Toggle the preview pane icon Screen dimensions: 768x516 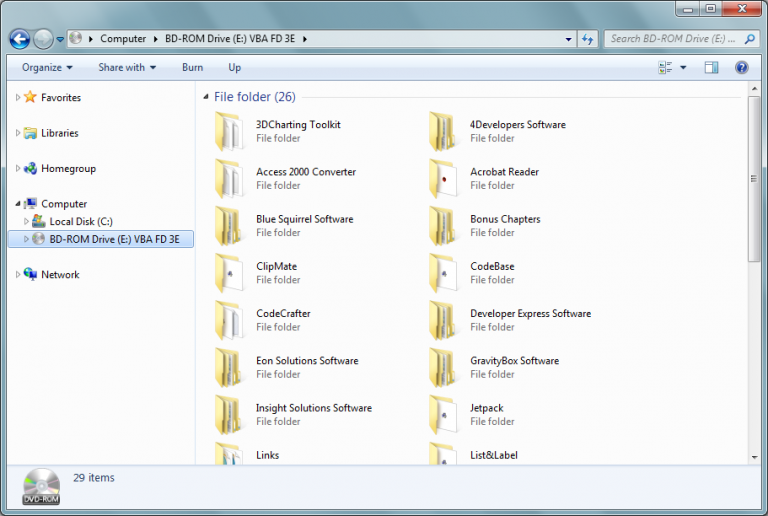click(711, 67)
